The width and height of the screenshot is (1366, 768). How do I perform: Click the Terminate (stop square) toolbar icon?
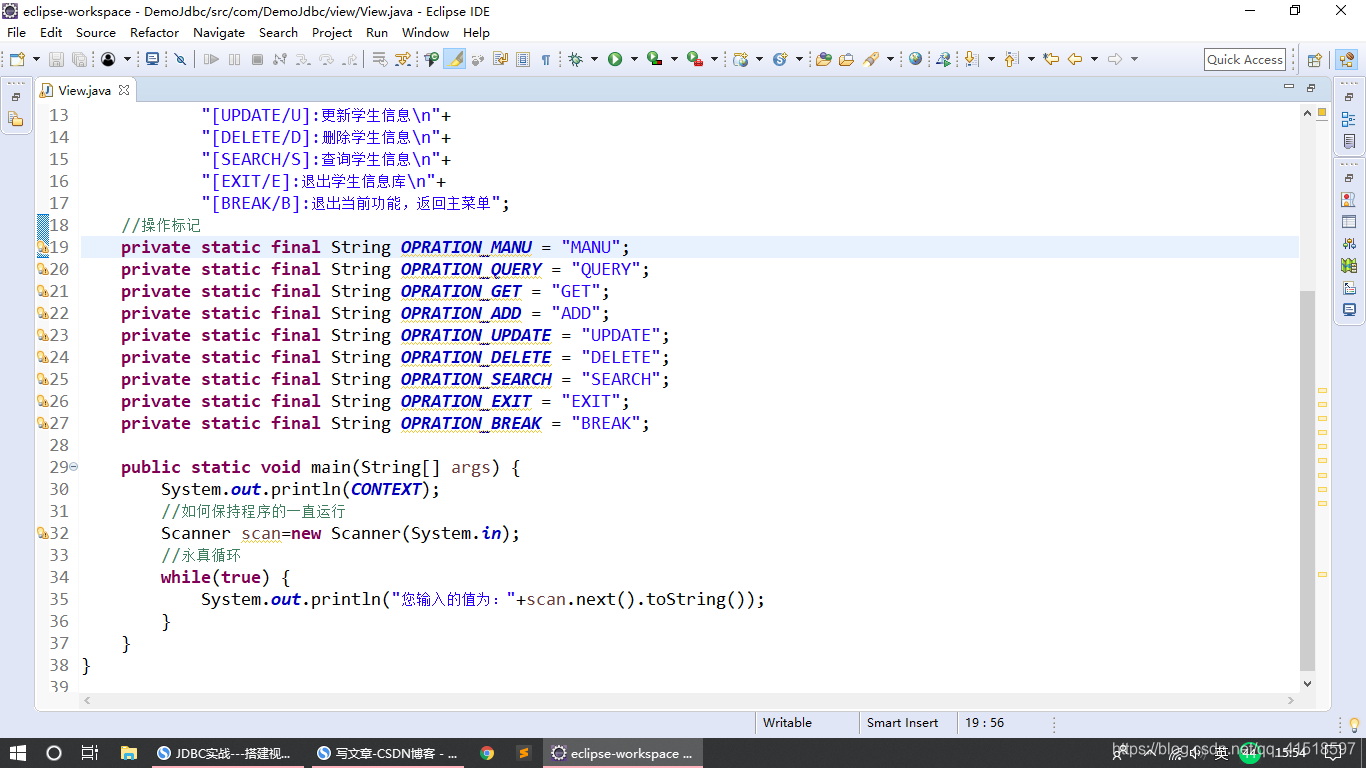tap(257, 60)
